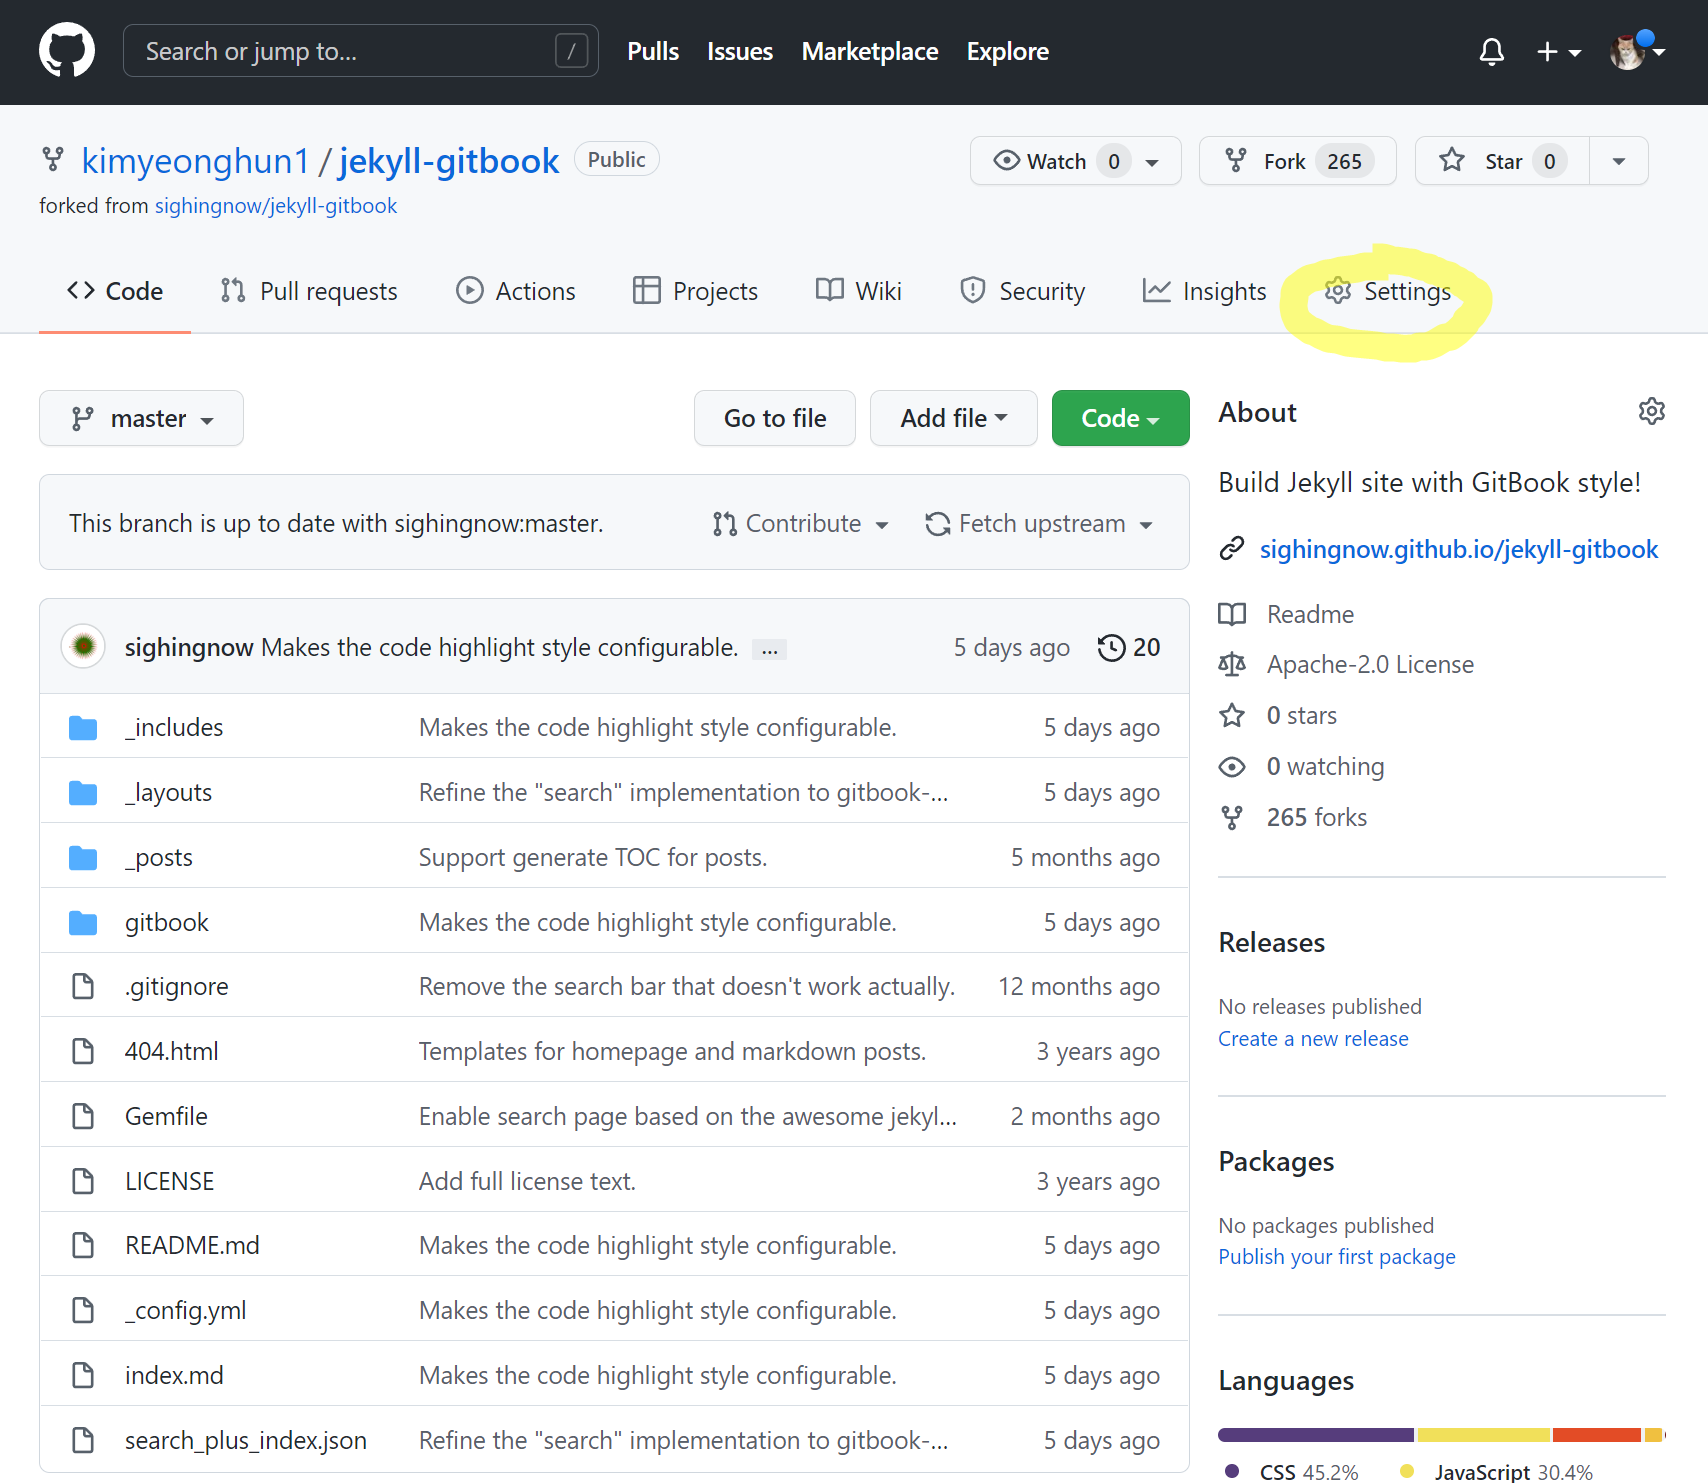Open the master branch dropdown

click(141, 418)
